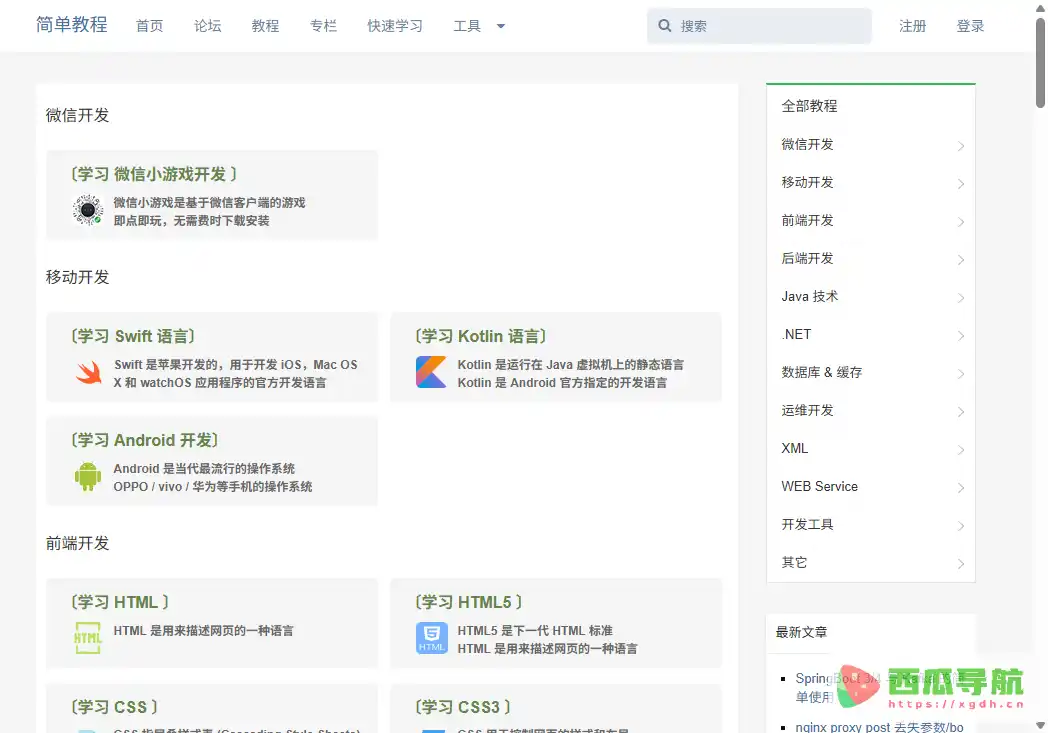Click the blue HTML5 shield icon

(432, 637)
